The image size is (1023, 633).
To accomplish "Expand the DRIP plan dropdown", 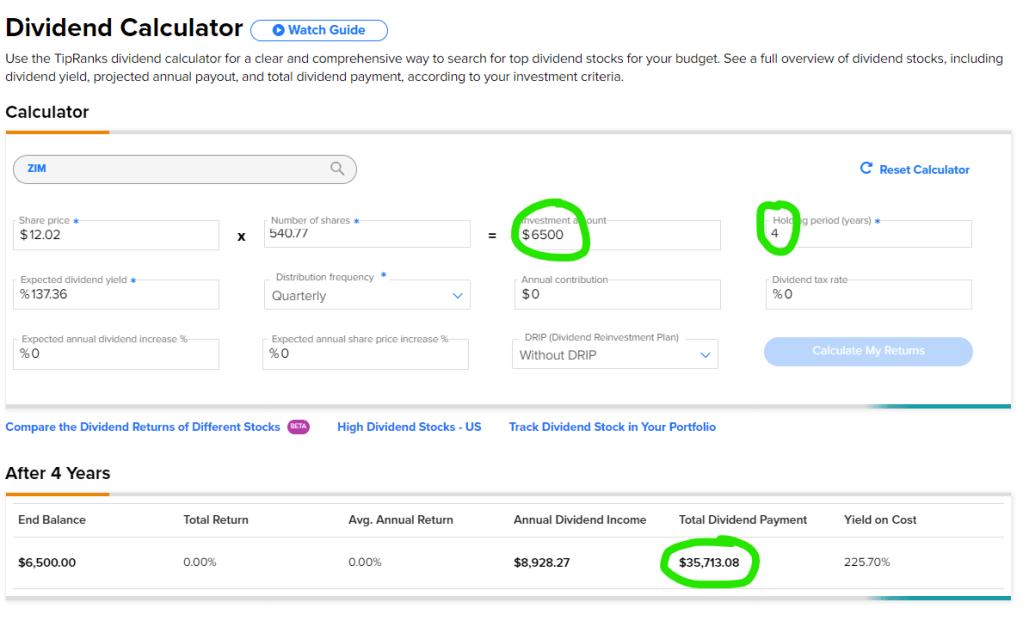I will (614, 354).
